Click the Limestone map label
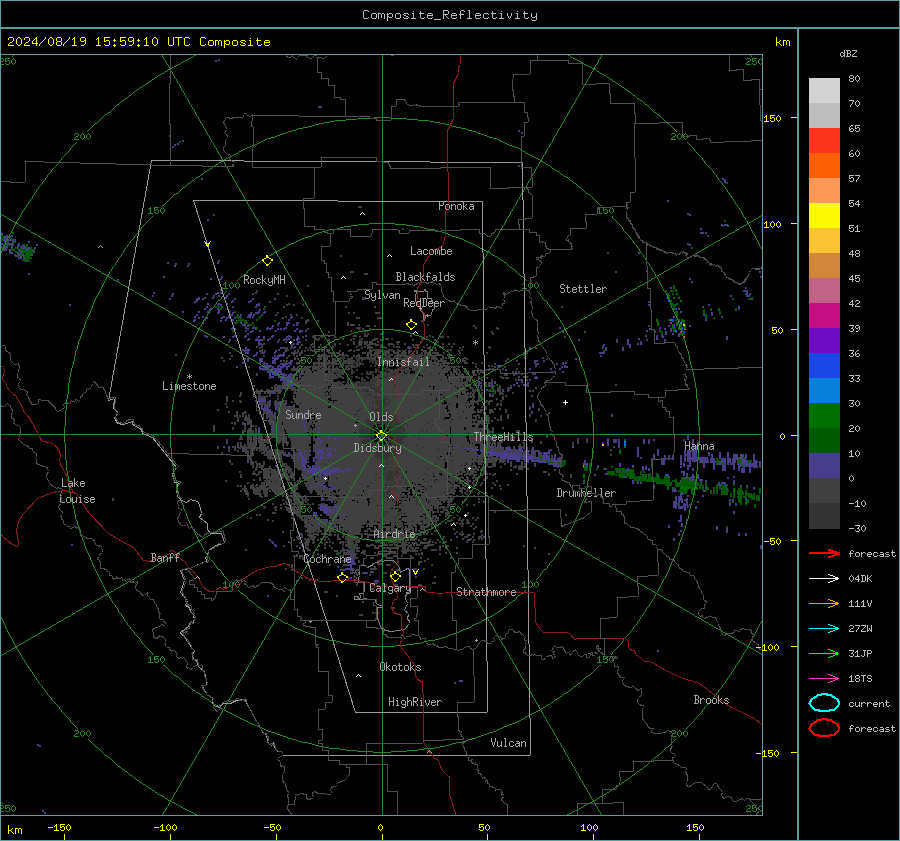 [x=189, y=386]
